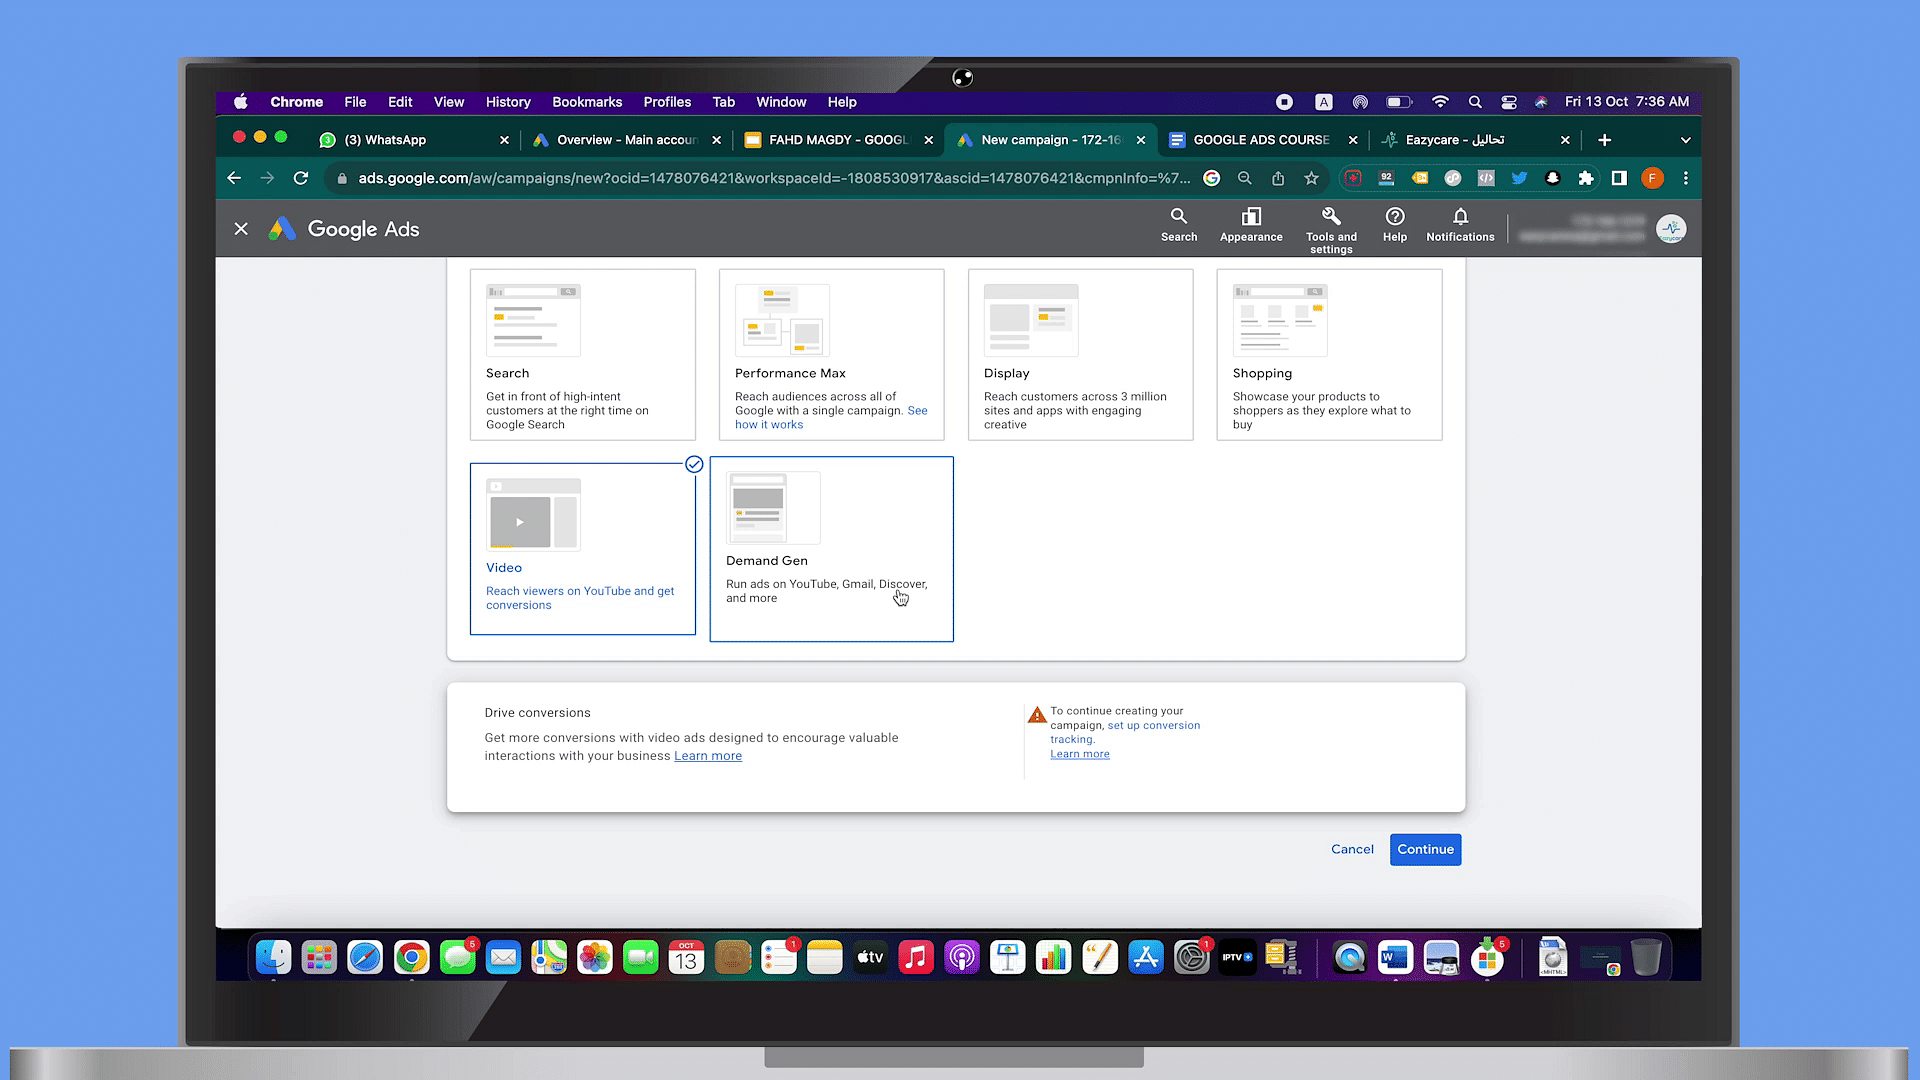
Task: Click the blue Continue button
Action: (x=1425, y=849)
